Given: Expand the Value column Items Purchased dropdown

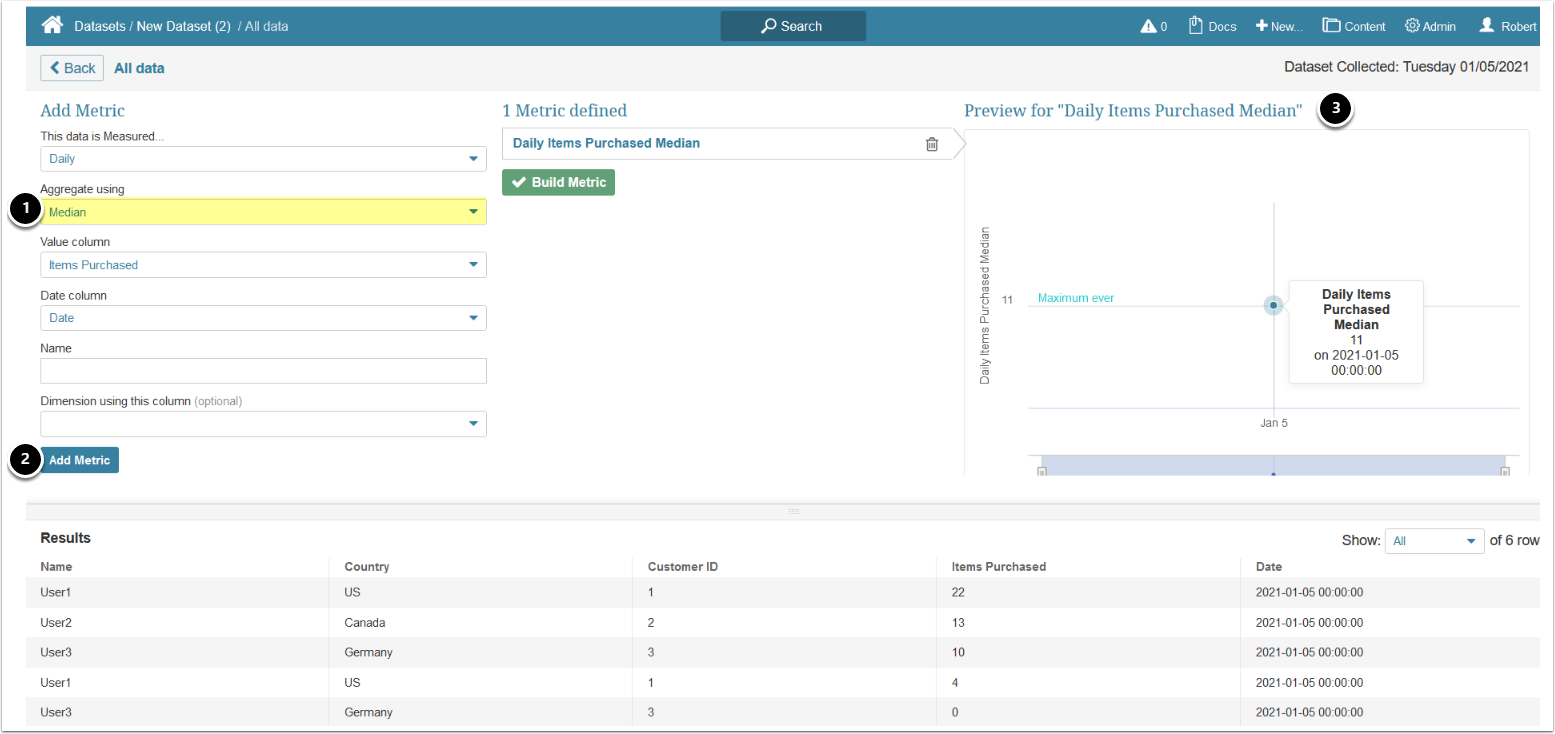Looking at the screenshot, I should [x=263, y=265].
